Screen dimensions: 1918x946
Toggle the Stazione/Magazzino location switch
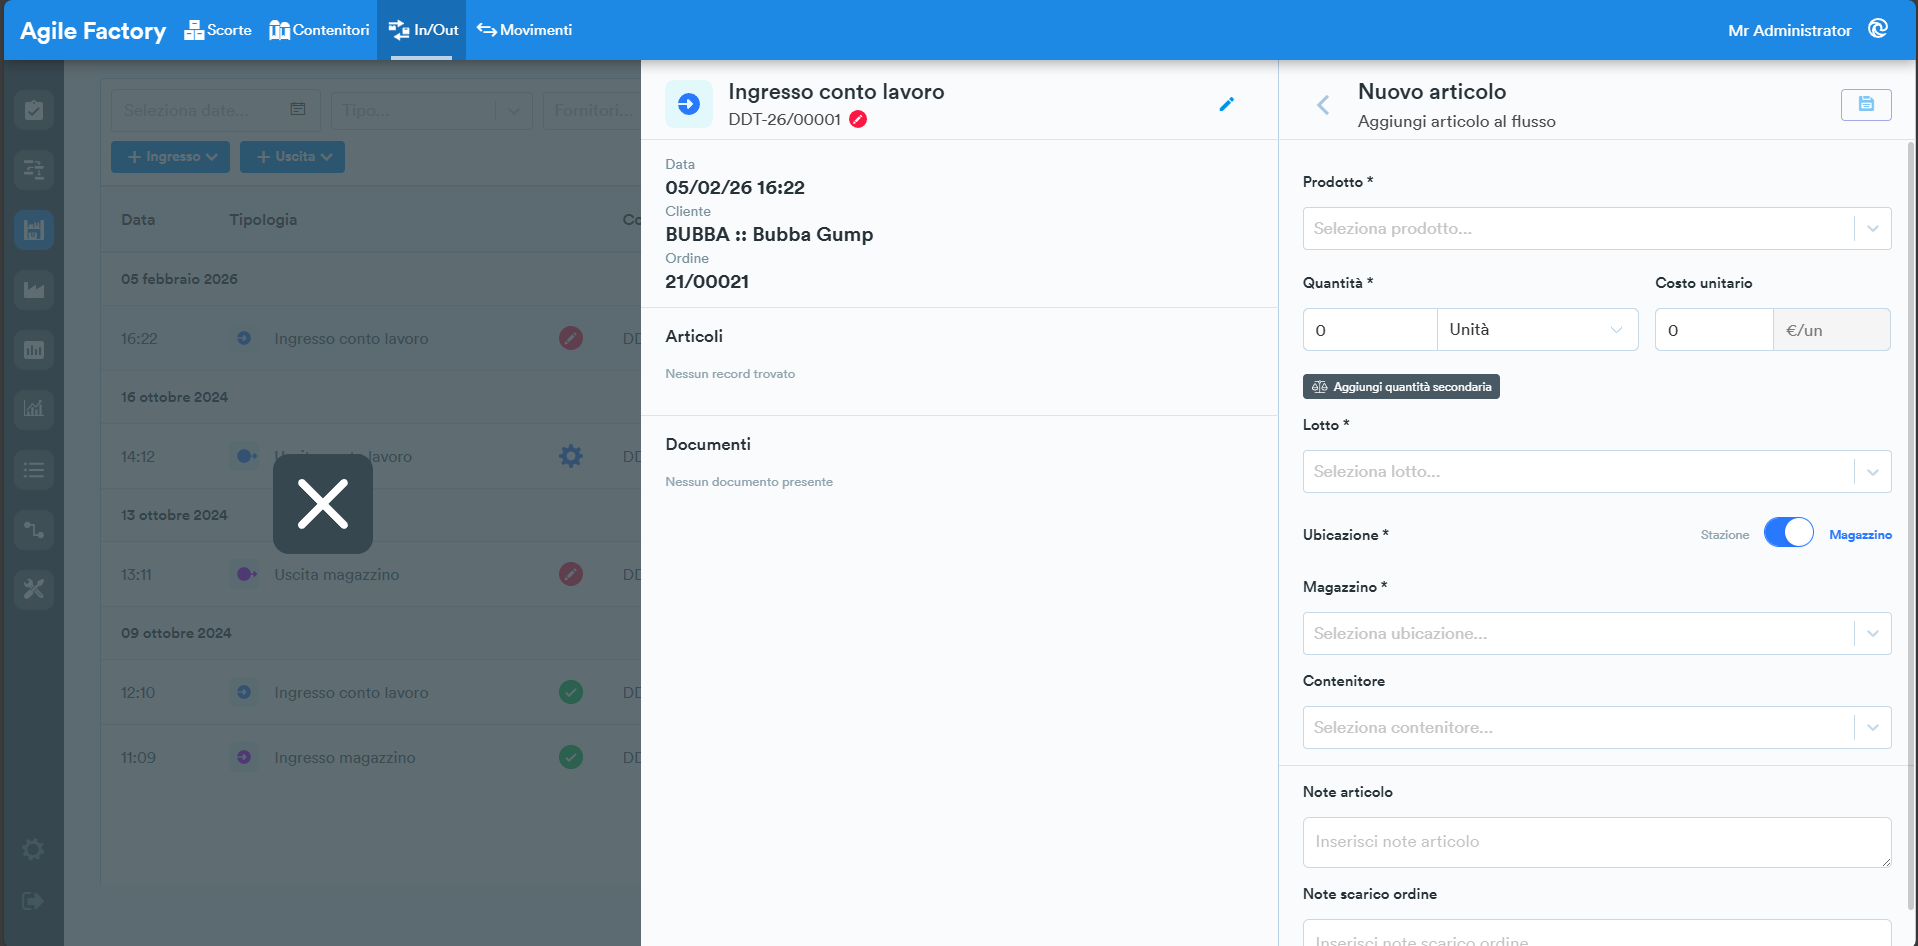point(1788,532)
